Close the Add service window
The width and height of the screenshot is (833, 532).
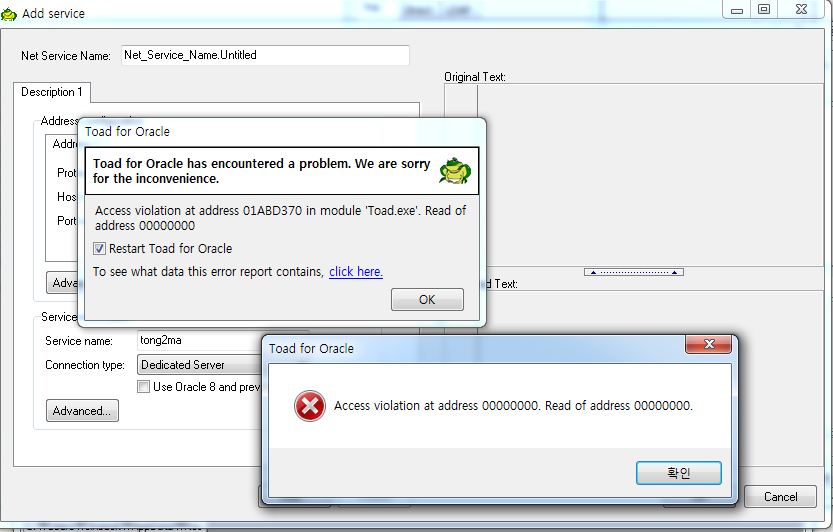802,10
